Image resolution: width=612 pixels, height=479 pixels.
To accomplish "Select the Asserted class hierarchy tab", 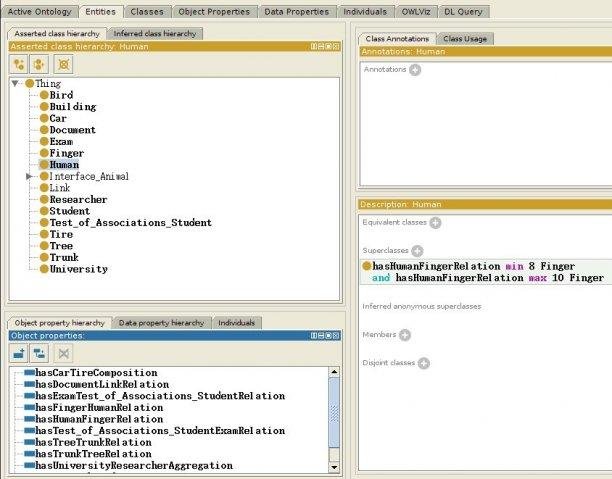I will coord(57,34).
